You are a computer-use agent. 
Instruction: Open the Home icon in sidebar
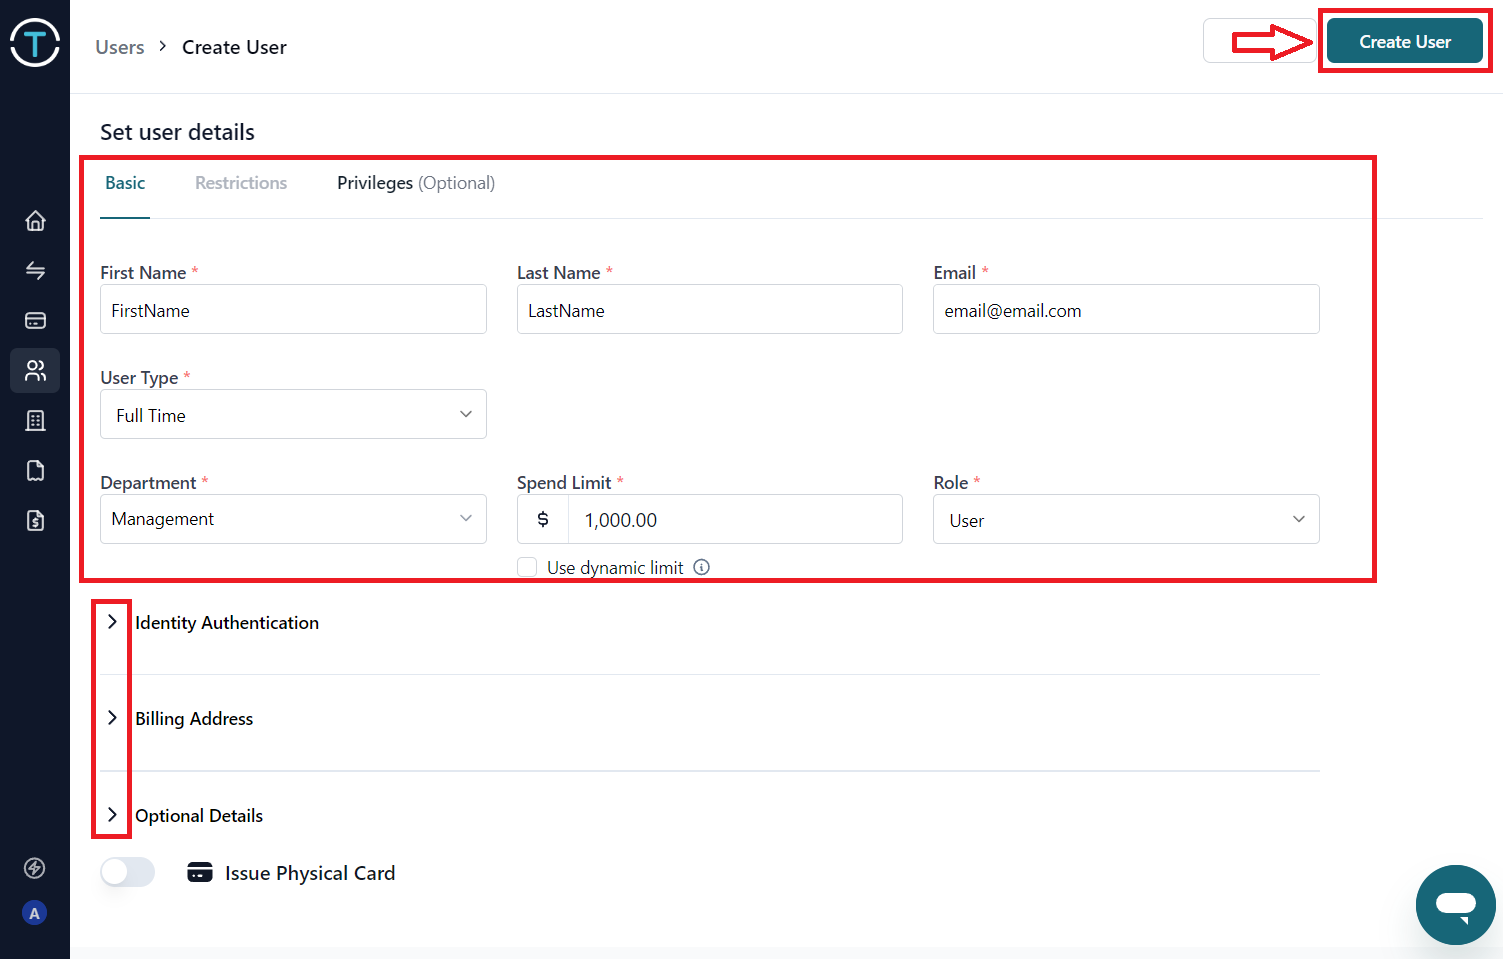coord(35,221)
